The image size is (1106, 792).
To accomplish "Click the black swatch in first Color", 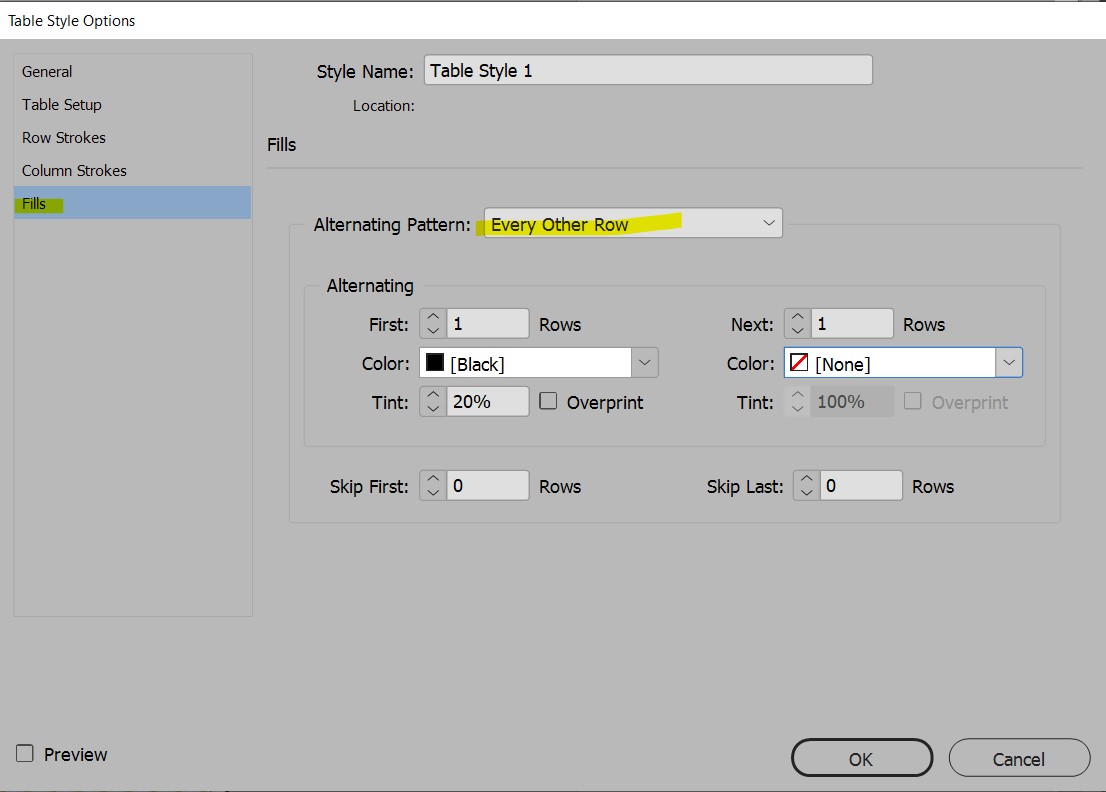I will pos(435,363).
